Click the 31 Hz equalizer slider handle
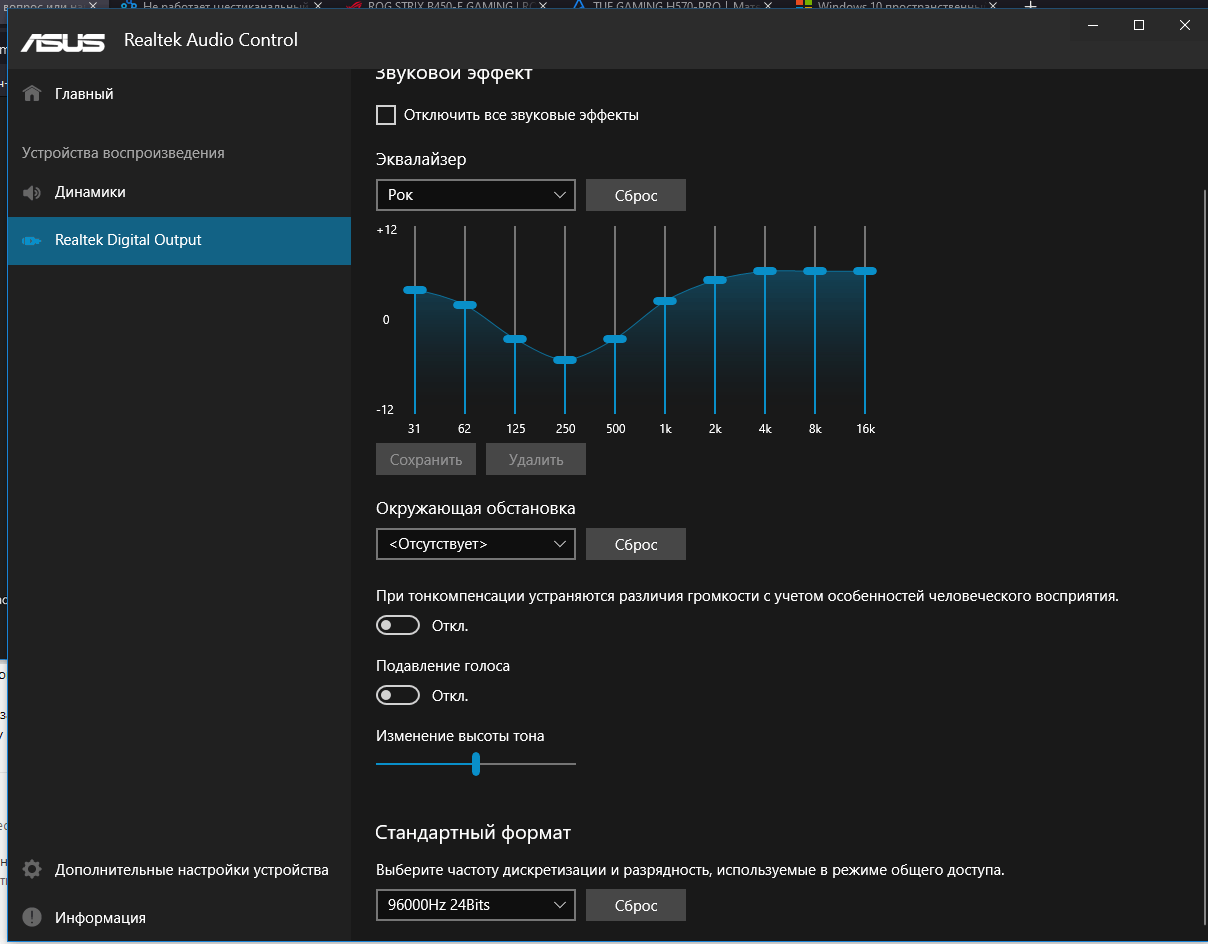Image resolution: width=1208 pixels, height=944 pixels. click(415, 290)
